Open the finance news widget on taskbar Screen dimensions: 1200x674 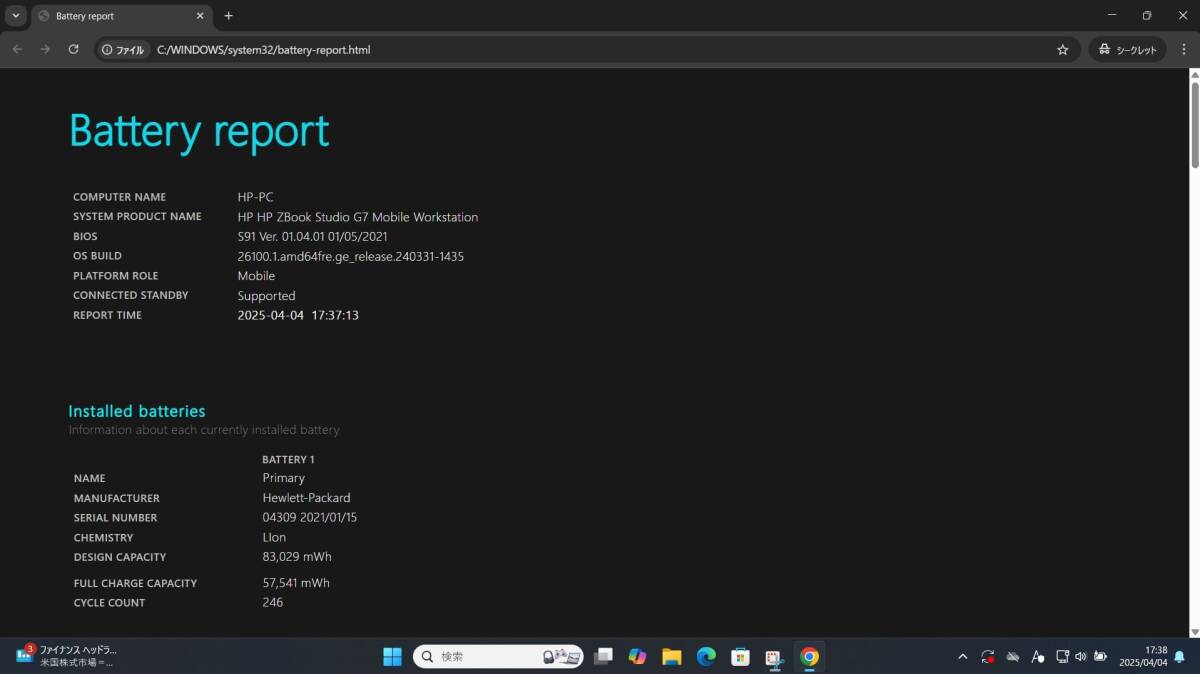coord(66,656)
